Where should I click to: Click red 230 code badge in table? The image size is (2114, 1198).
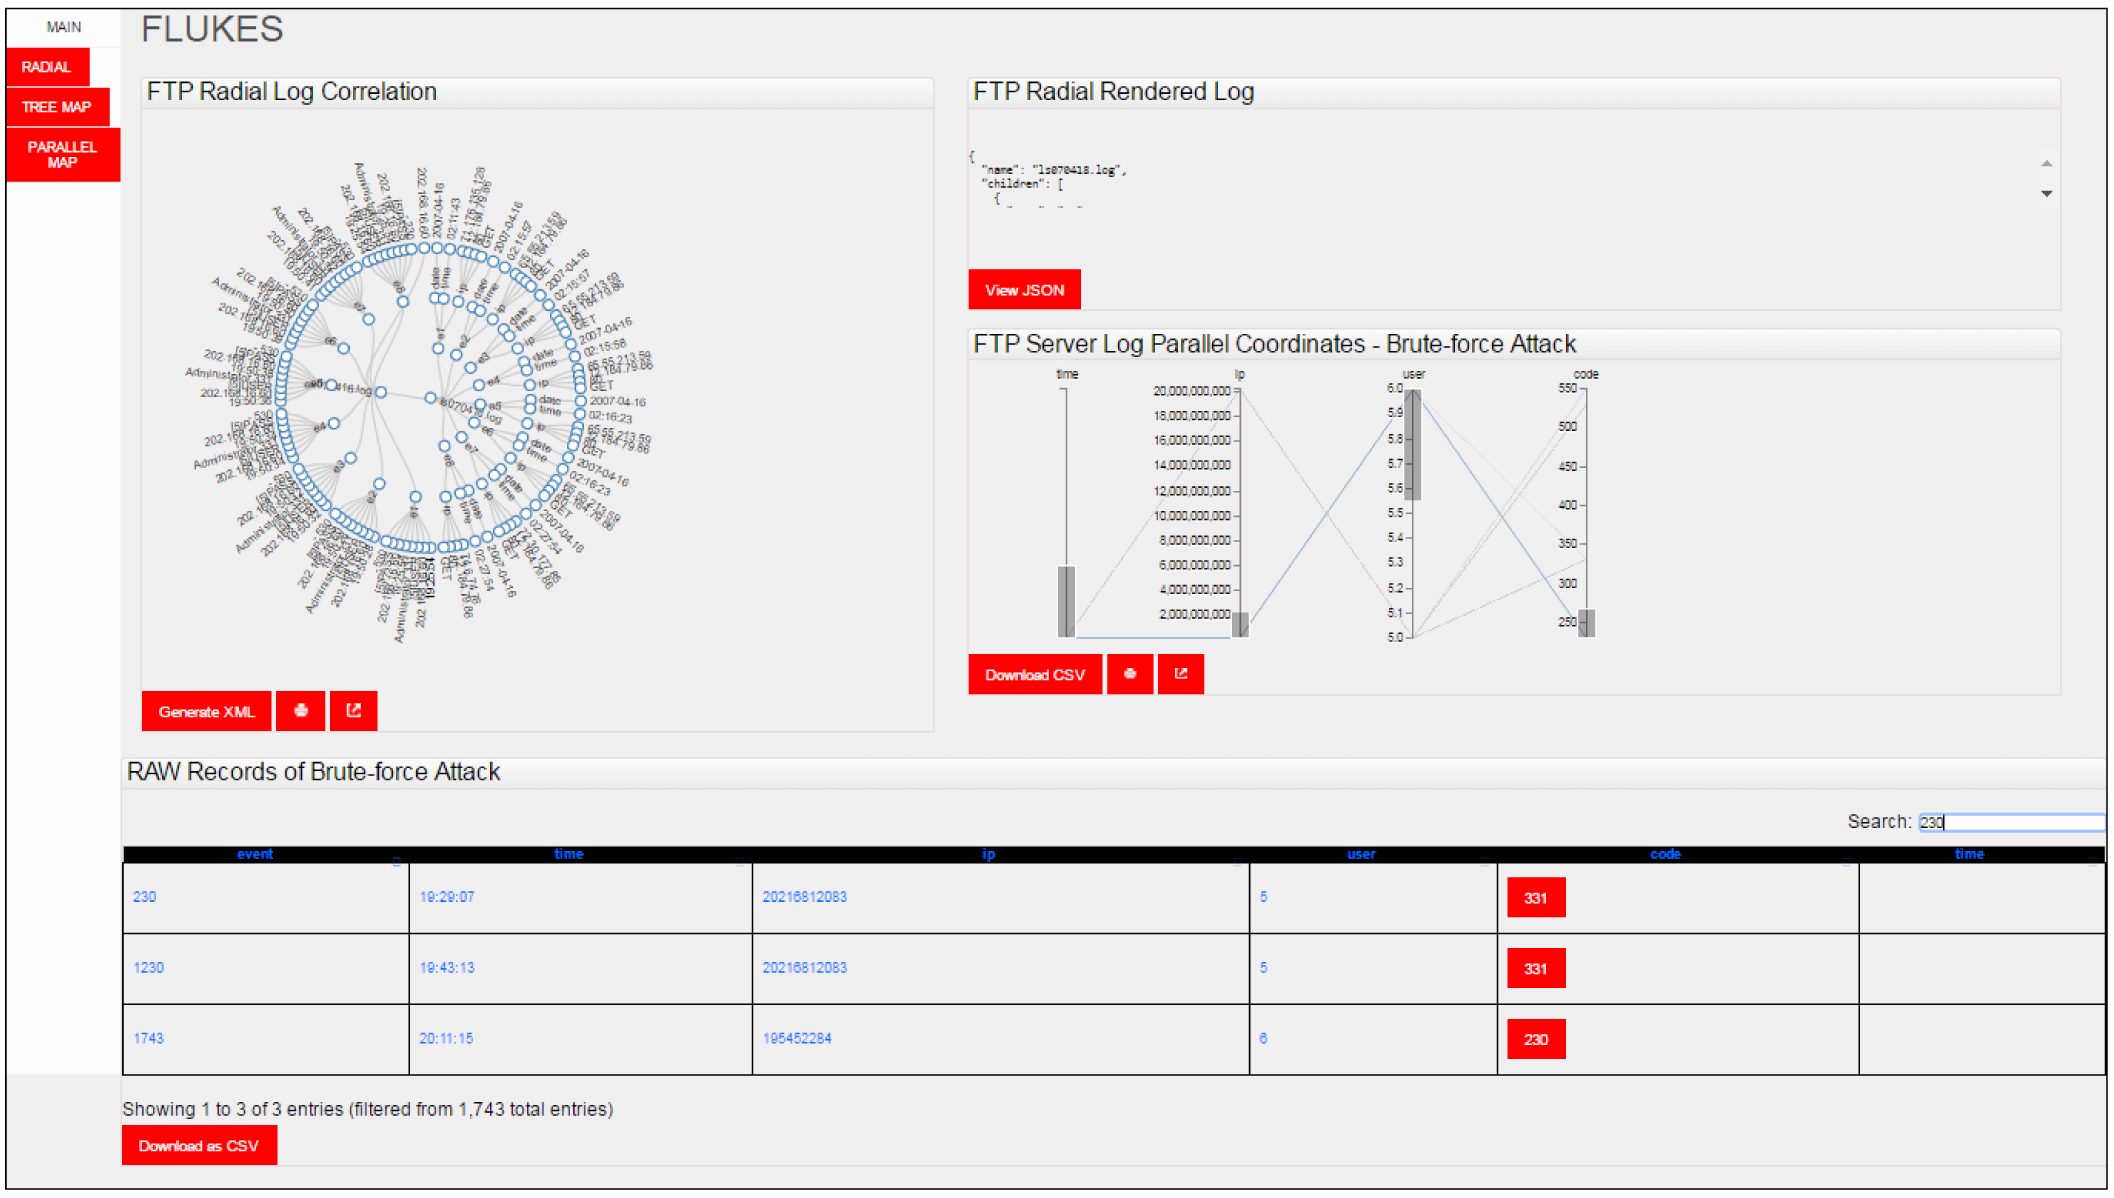click(1535, 1039)
